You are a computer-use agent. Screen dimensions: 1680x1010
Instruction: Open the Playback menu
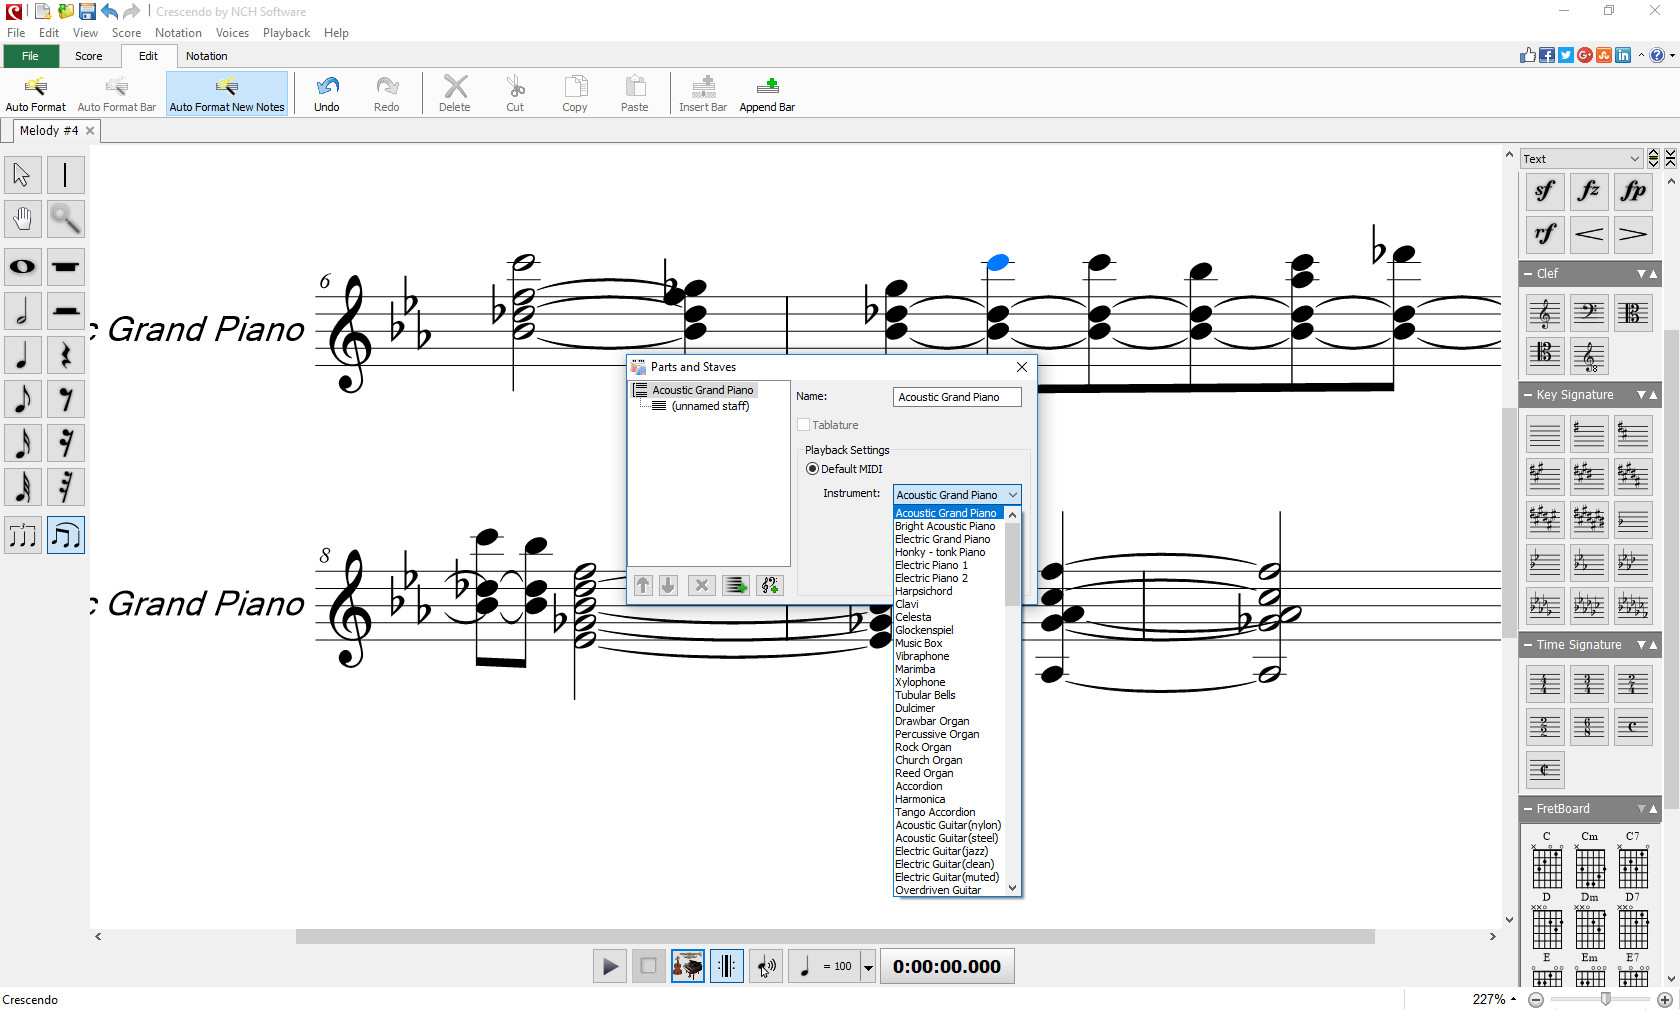pos(285,32)
